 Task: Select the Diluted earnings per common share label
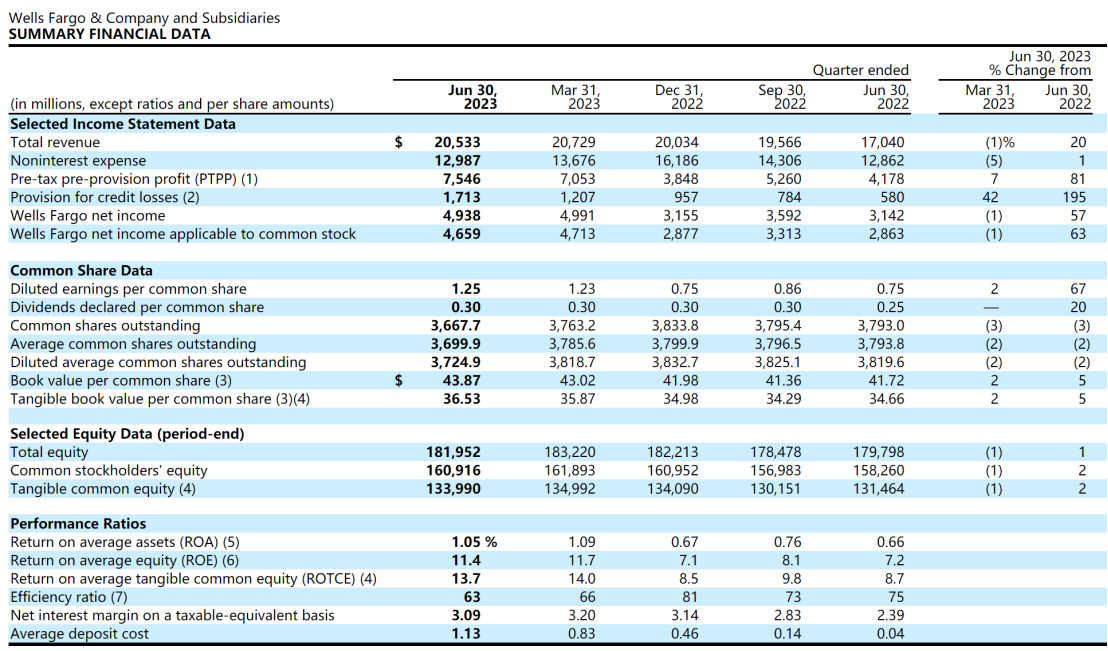(x=128, y=289)
